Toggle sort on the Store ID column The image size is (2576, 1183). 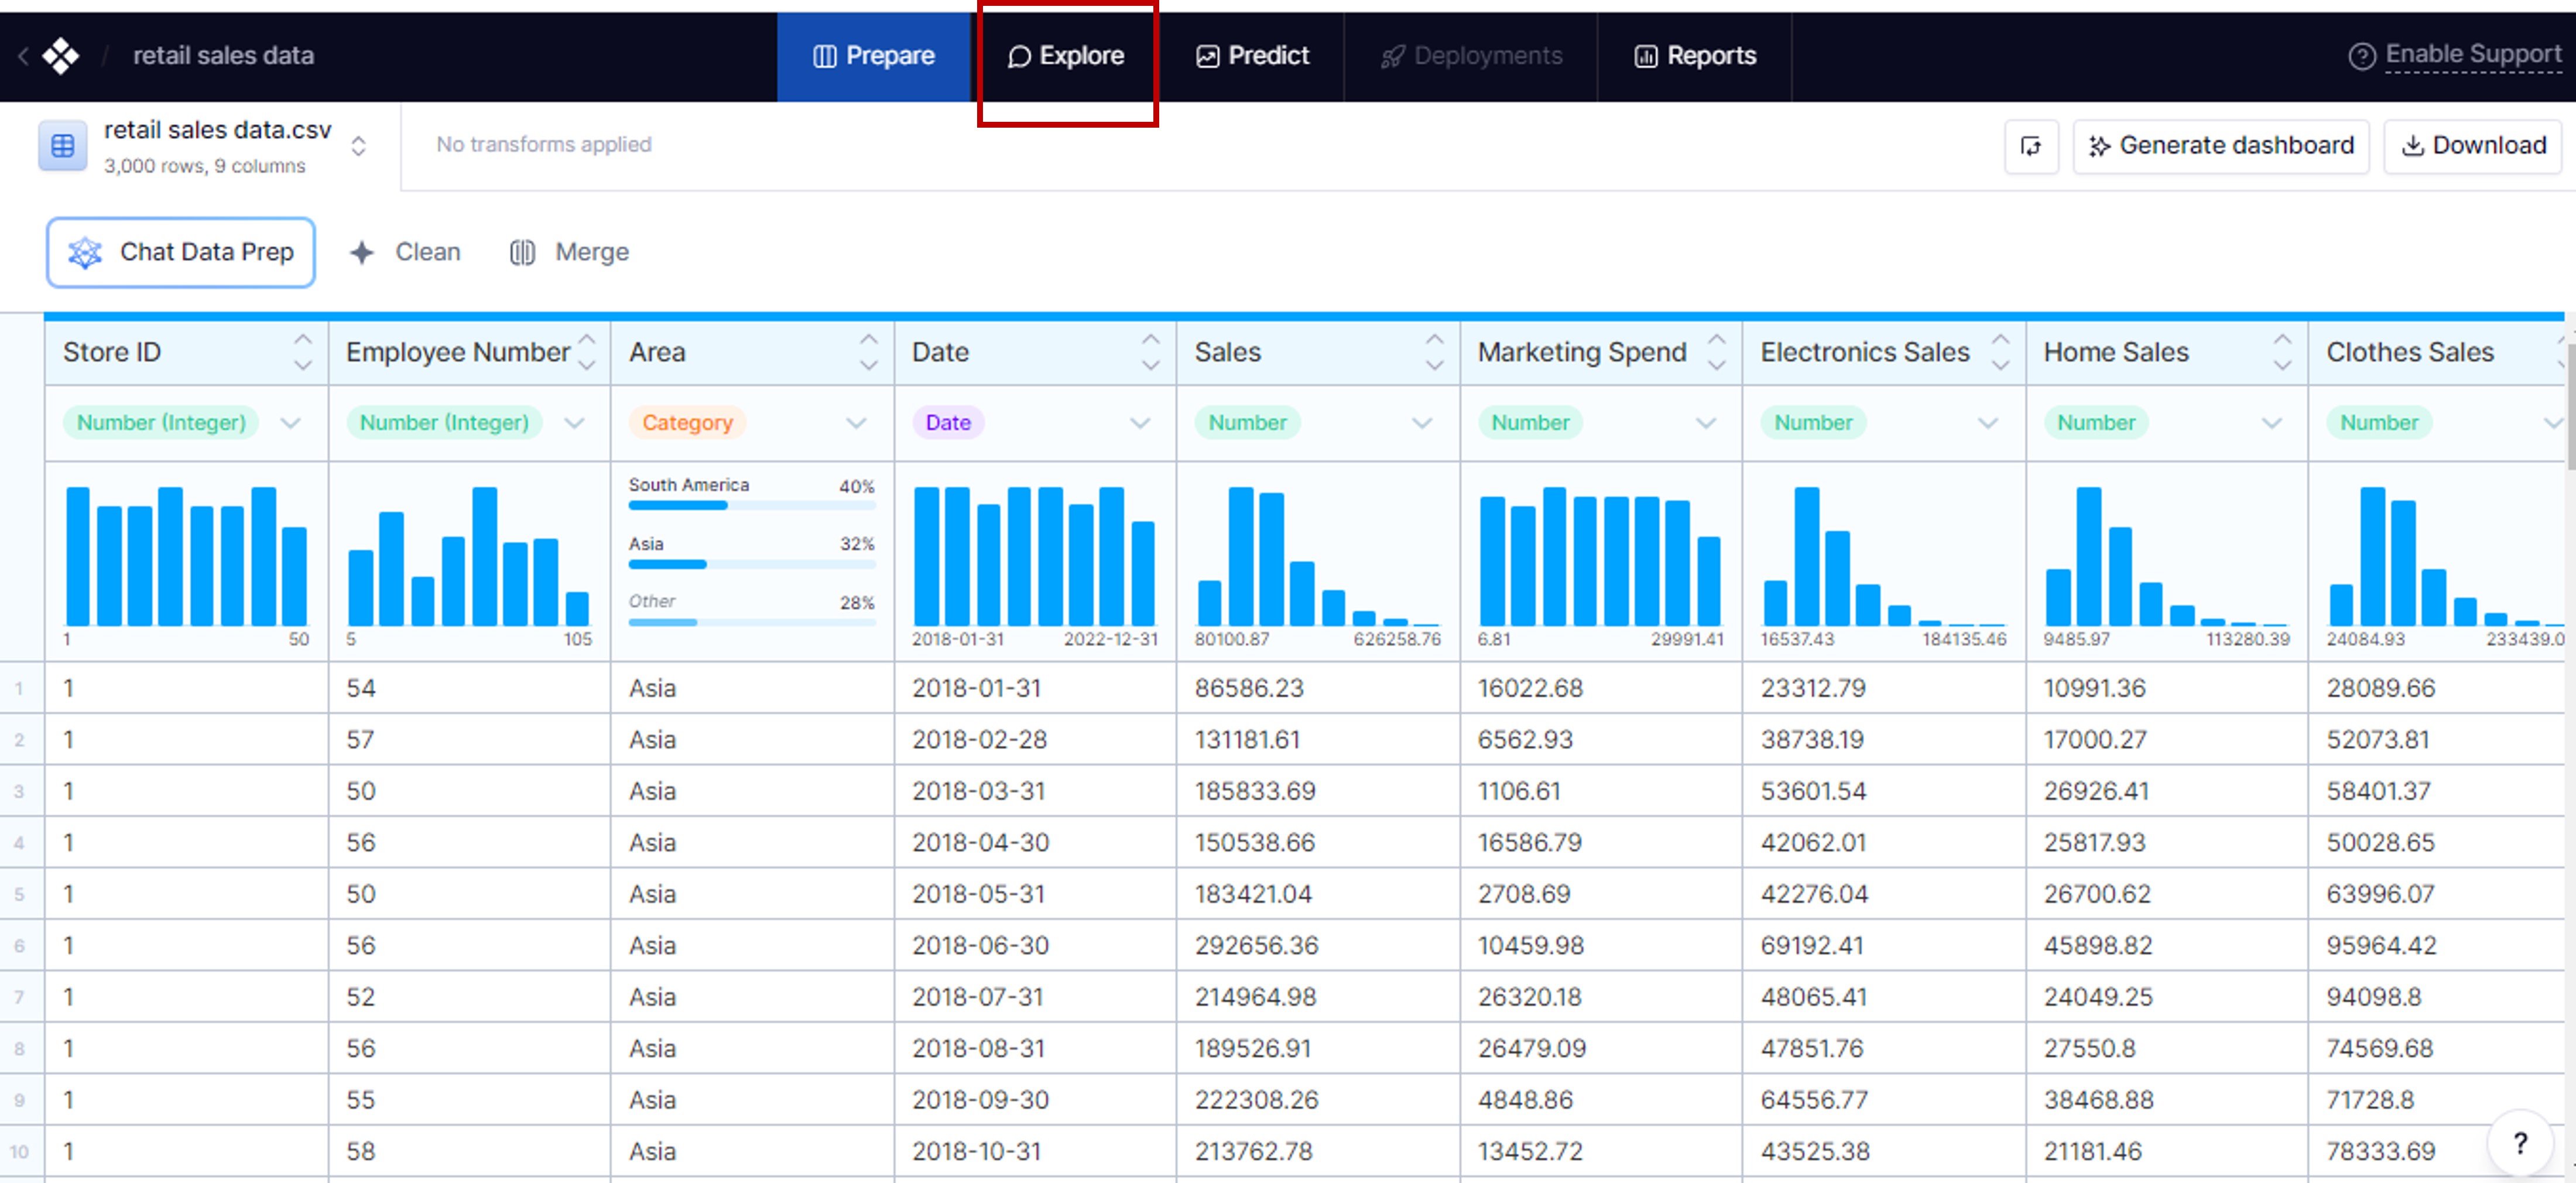point(302,352)
